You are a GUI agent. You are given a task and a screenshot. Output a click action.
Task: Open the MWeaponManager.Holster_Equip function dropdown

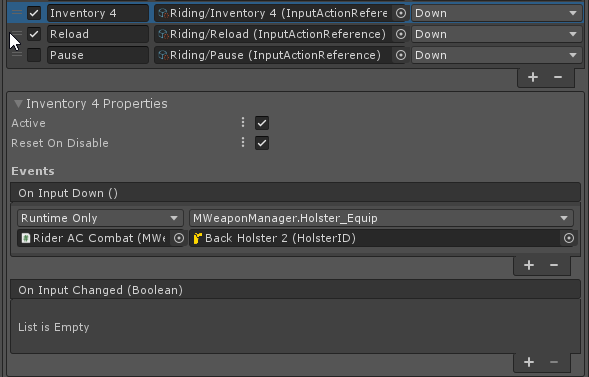pos(381,218)
